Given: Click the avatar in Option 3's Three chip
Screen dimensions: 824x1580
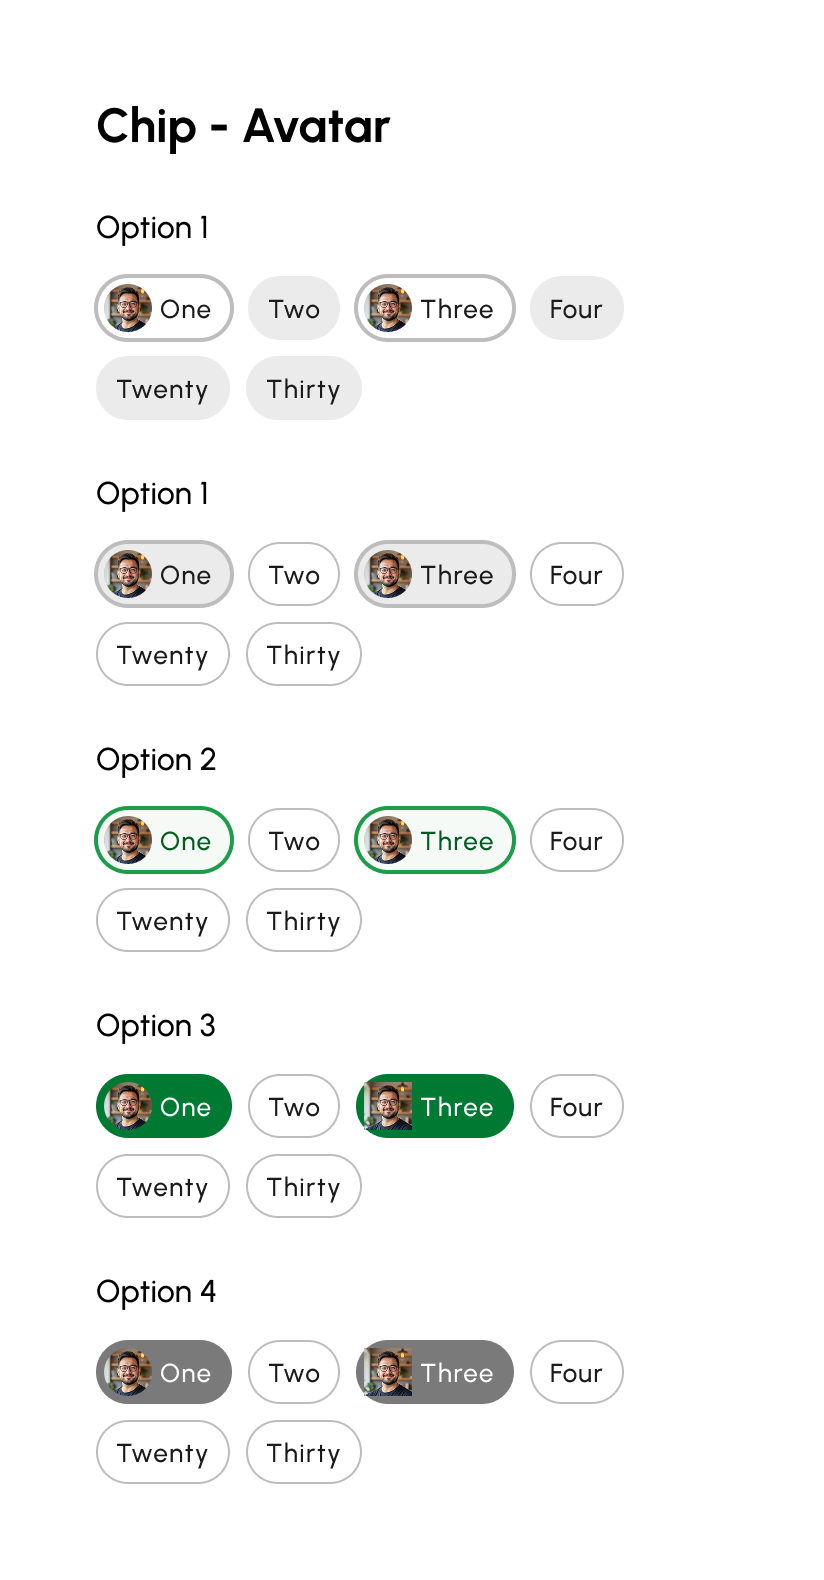Looking at the screenshot, I should point(390,1106).
